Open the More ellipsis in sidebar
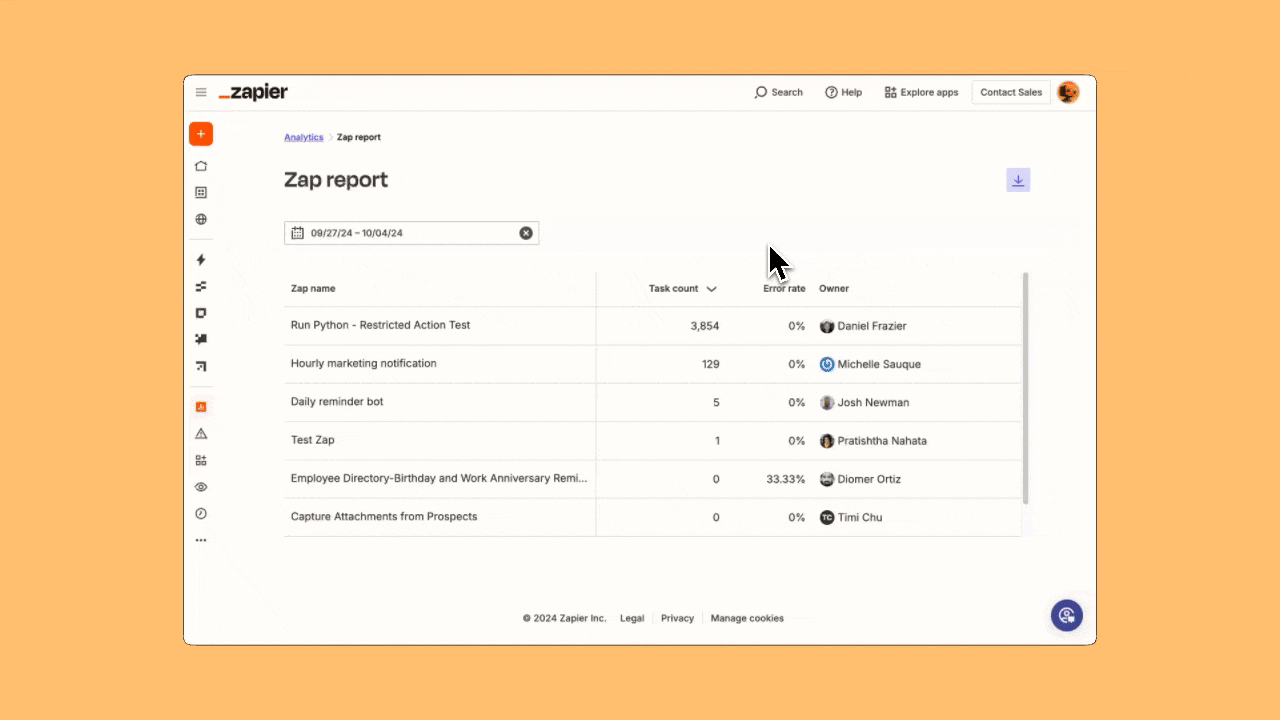The width and height of the screenshot is (1280, 720). click(201, 540)
